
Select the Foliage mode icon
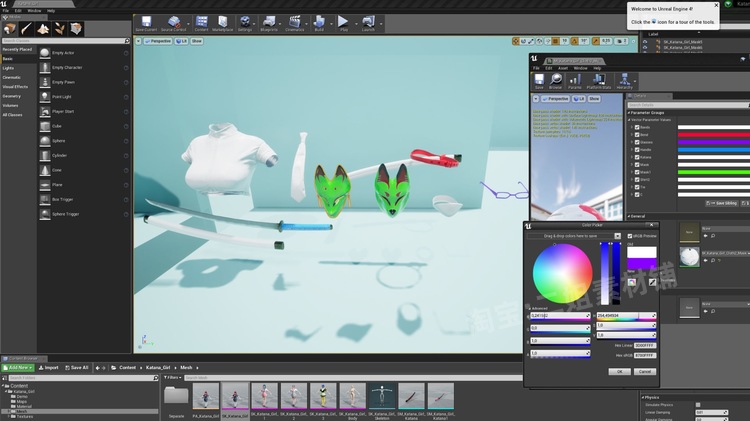[x=59, y=29]
